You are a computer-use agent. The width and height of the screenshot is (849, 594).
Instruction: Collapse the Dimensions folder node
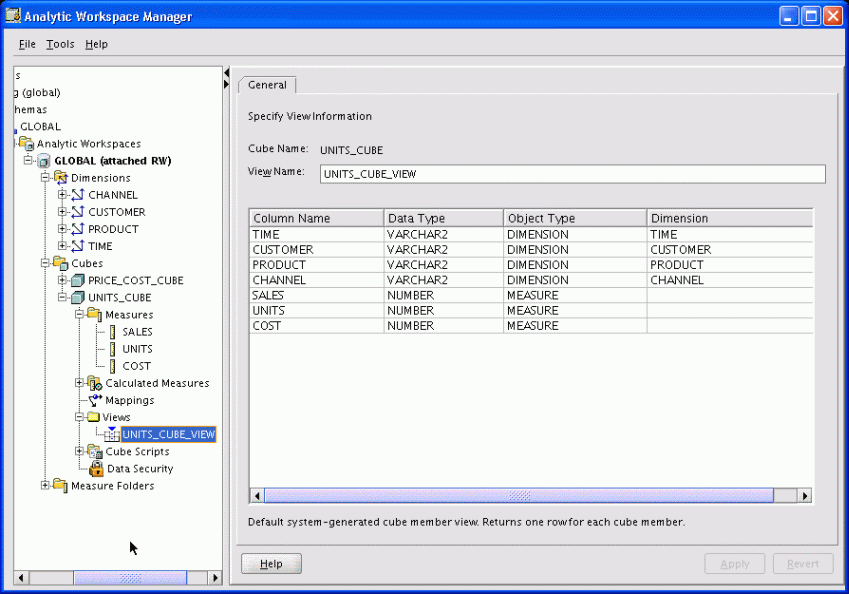click(45, 178)
